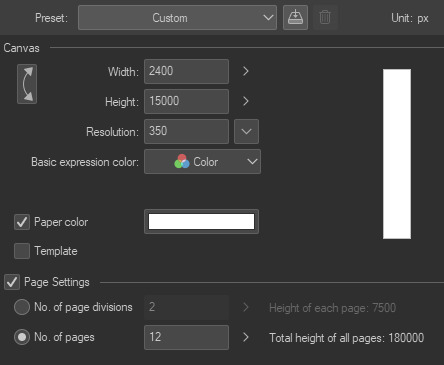Screen dimensions: 444x365
Task: Click the delete preset trash icon
Action: click(x=325, y=17)
